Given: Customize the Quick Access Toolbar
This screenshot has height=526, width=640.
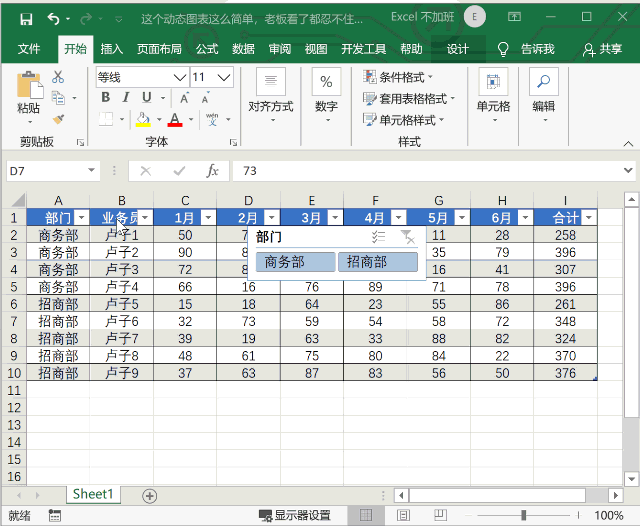Looking at the screenshot, I should point(119,19).
